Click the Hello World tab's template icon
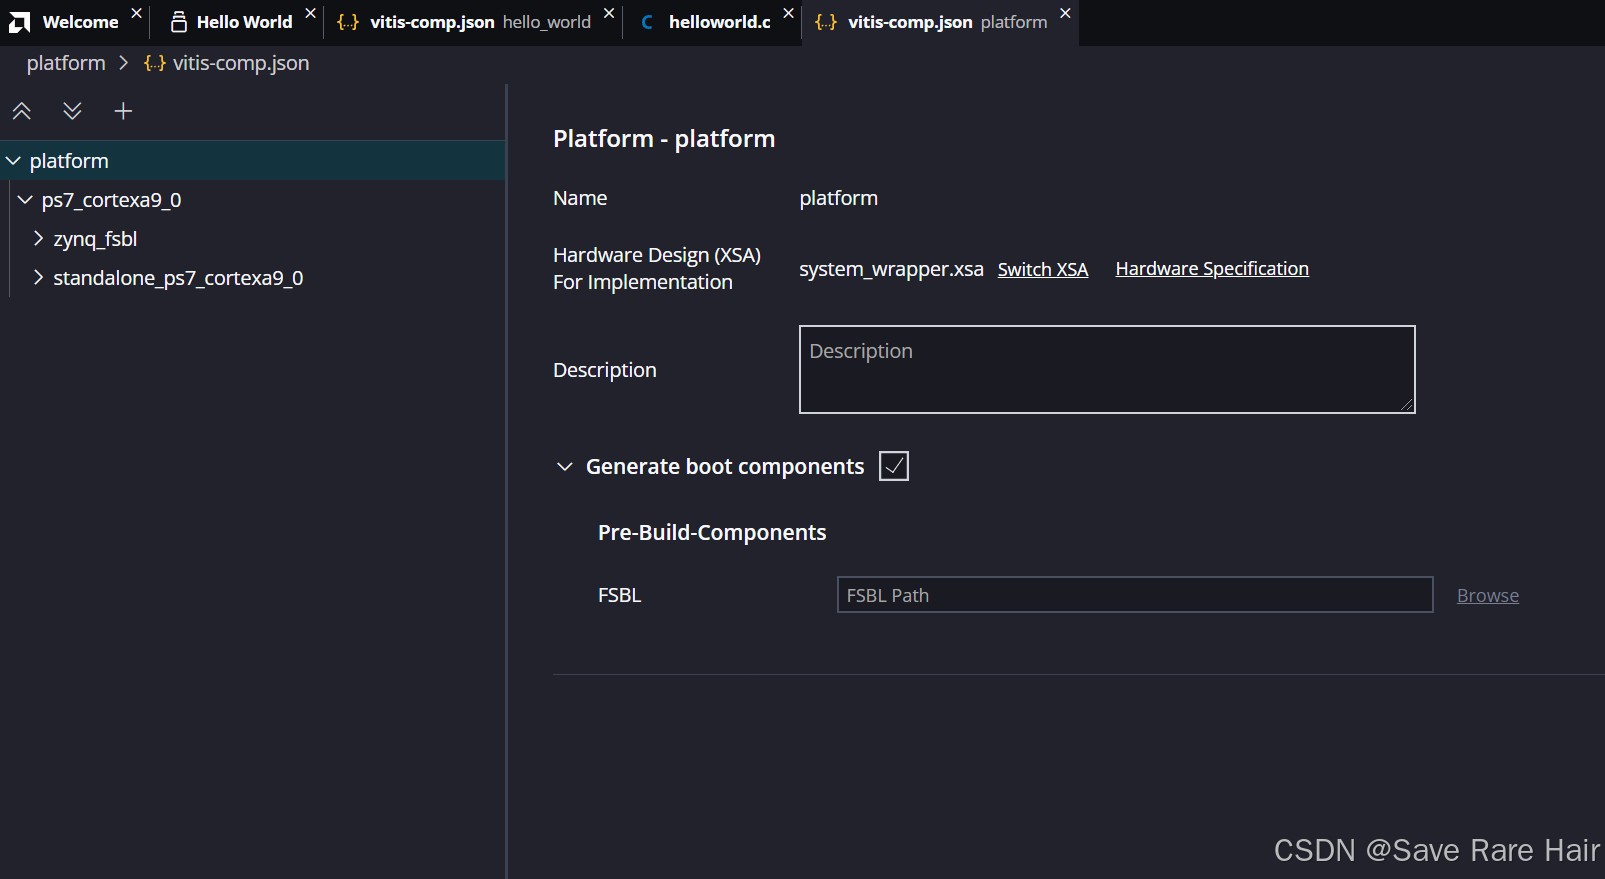Viewport: 1605px width, 879px height. point(179,22)
